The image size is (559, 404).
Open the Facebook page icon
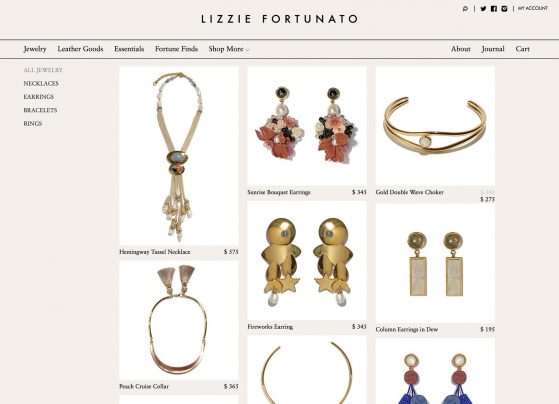point(494,9)
